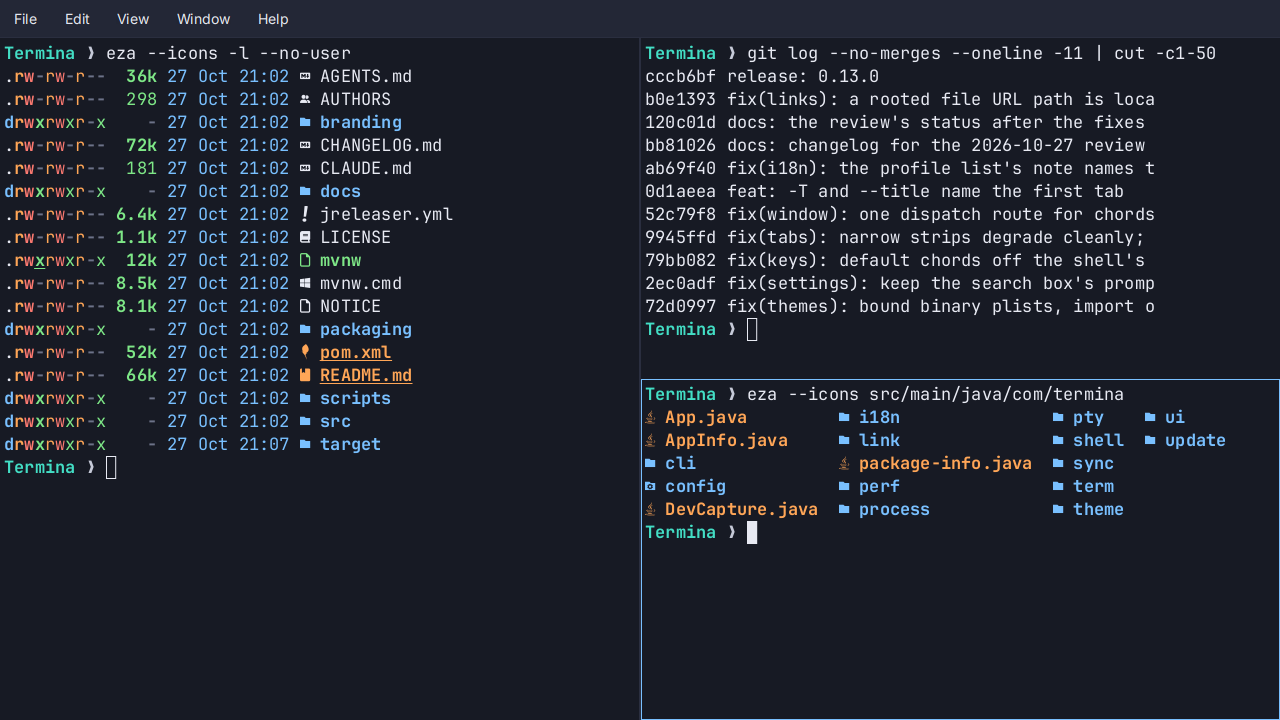Click the AppInfo.java file name

pos(726,440)
